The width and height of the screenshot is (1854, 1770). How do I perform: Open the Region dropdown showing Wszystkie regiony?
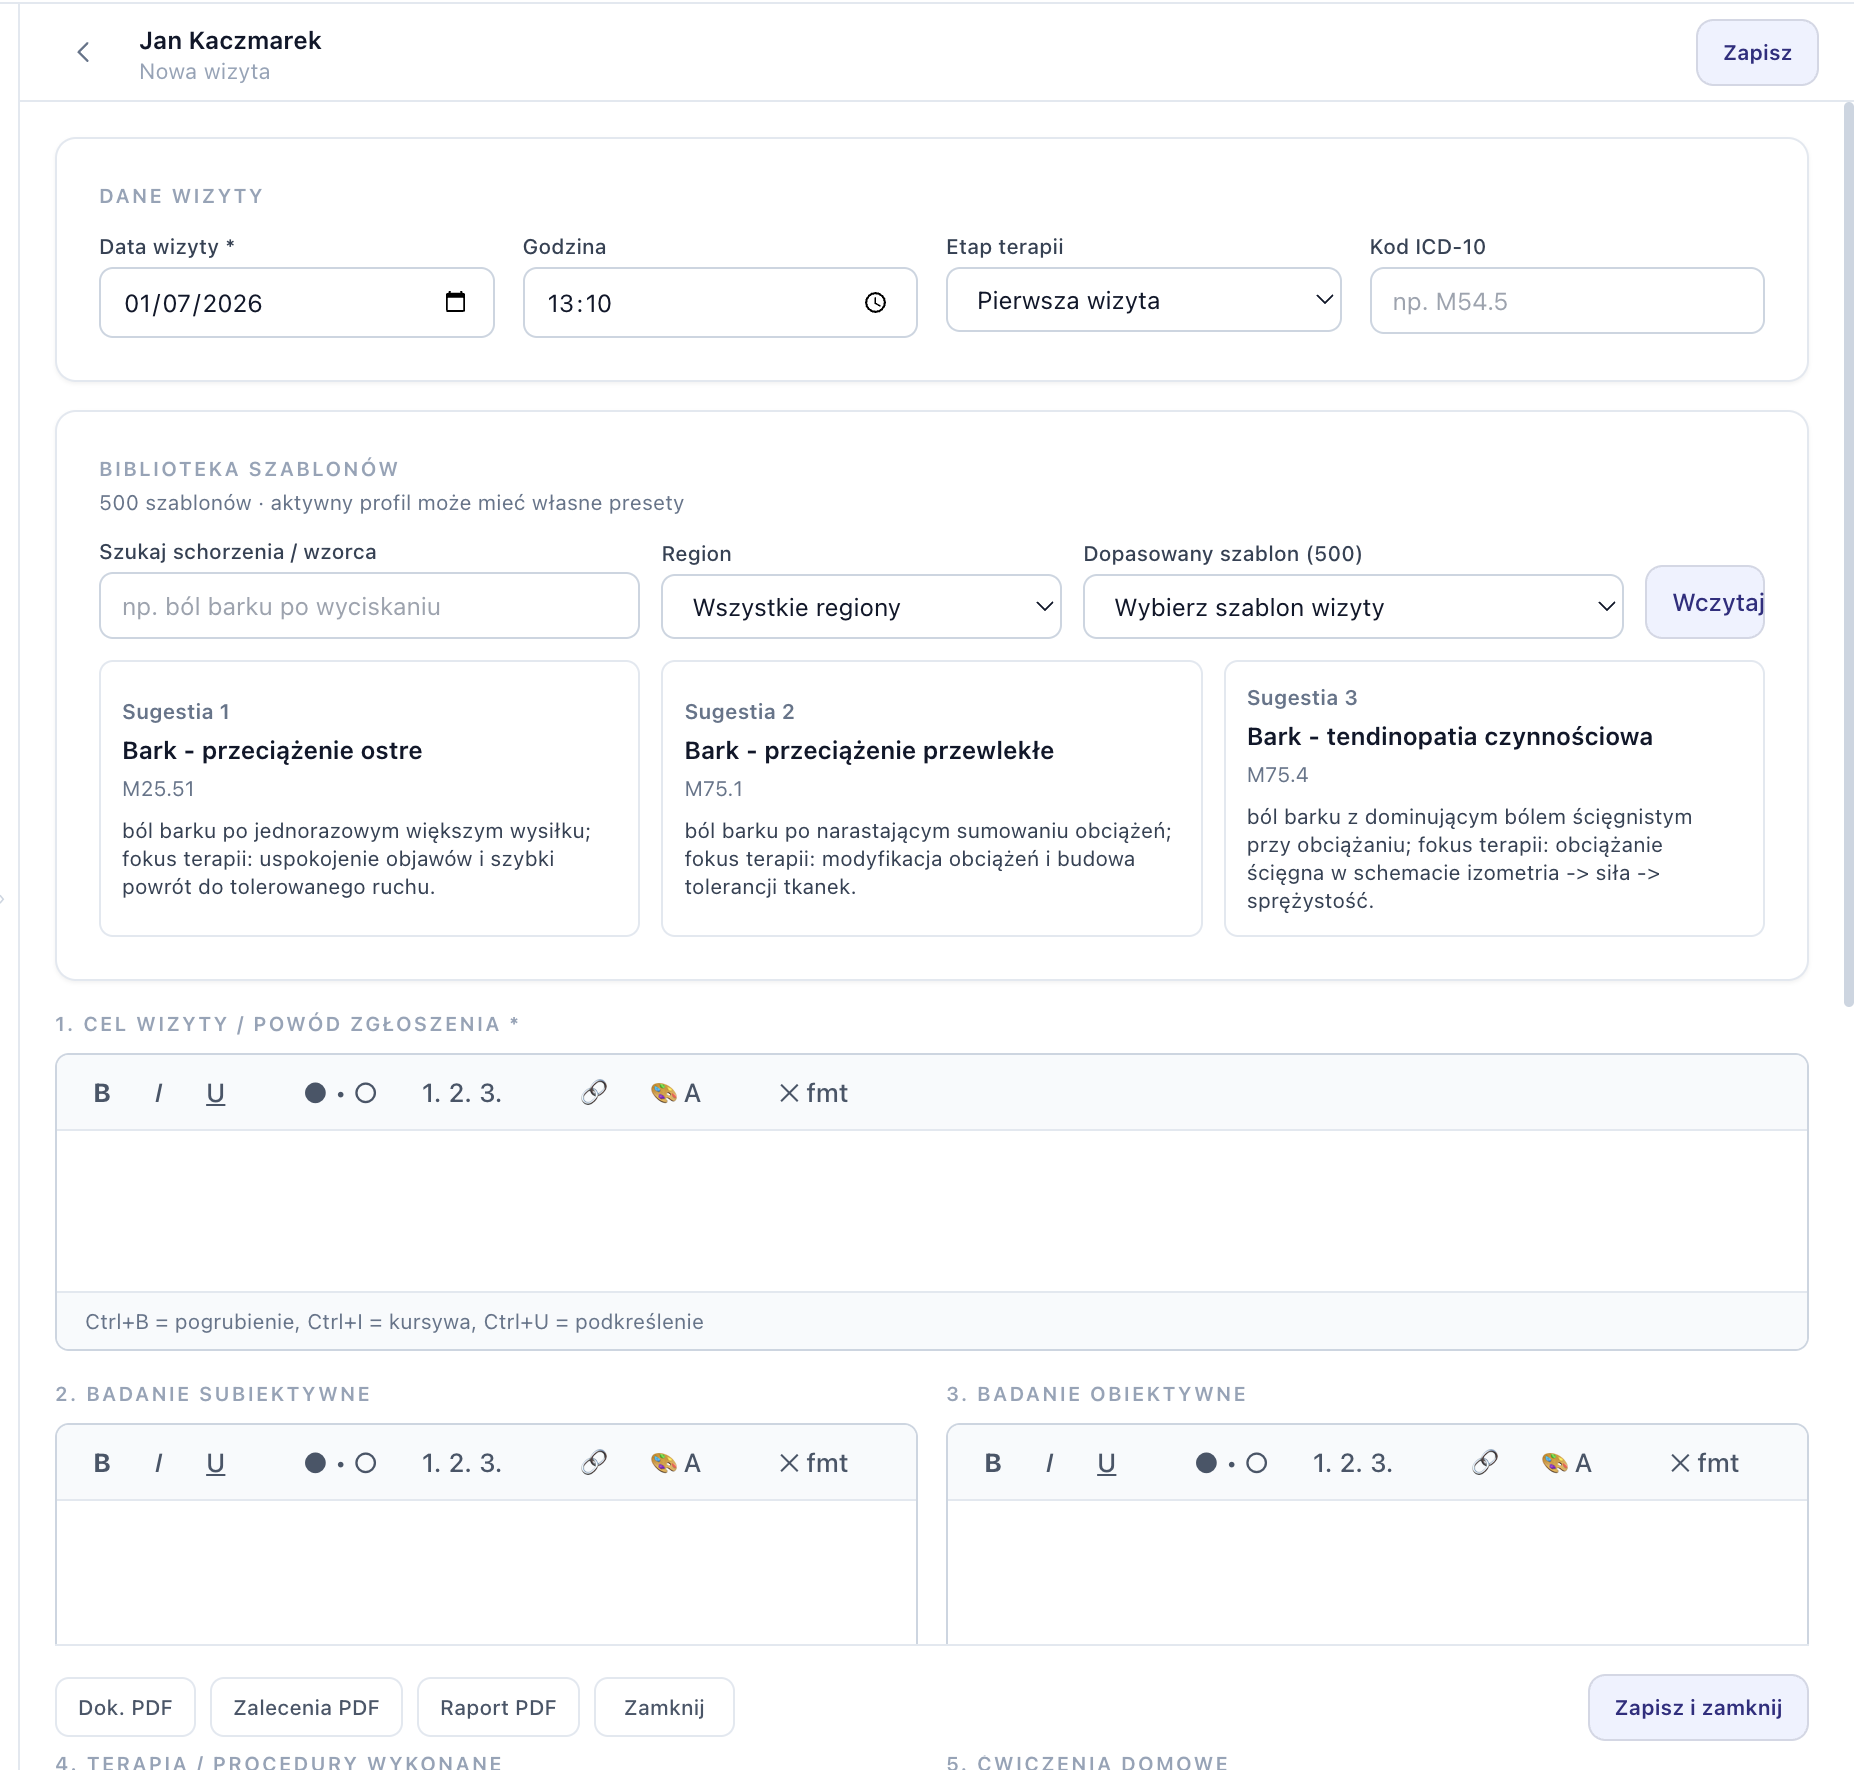(861, 607)
